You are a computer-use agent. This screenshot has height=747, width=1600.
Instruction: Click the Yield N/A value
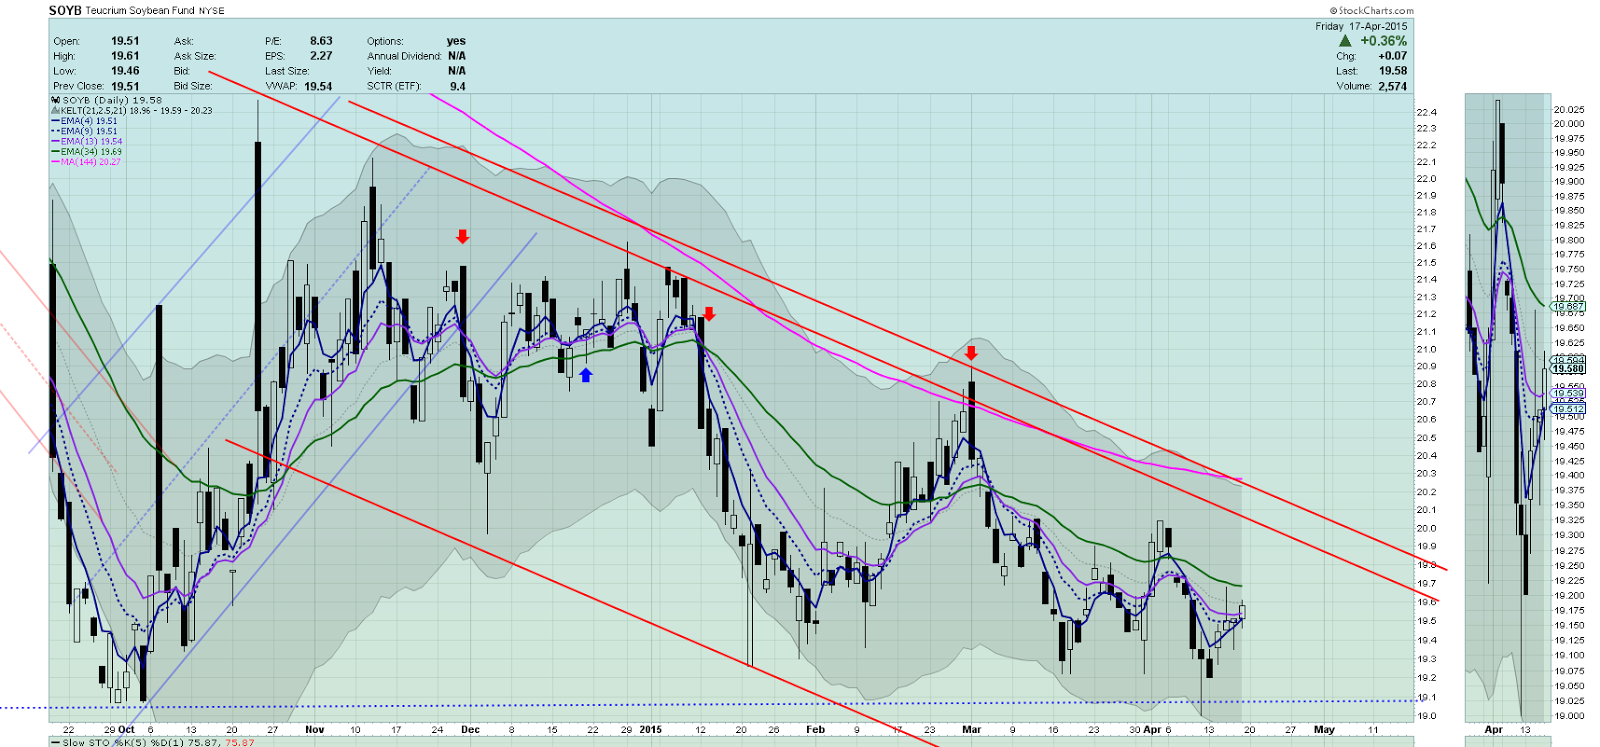click(457, 71)
